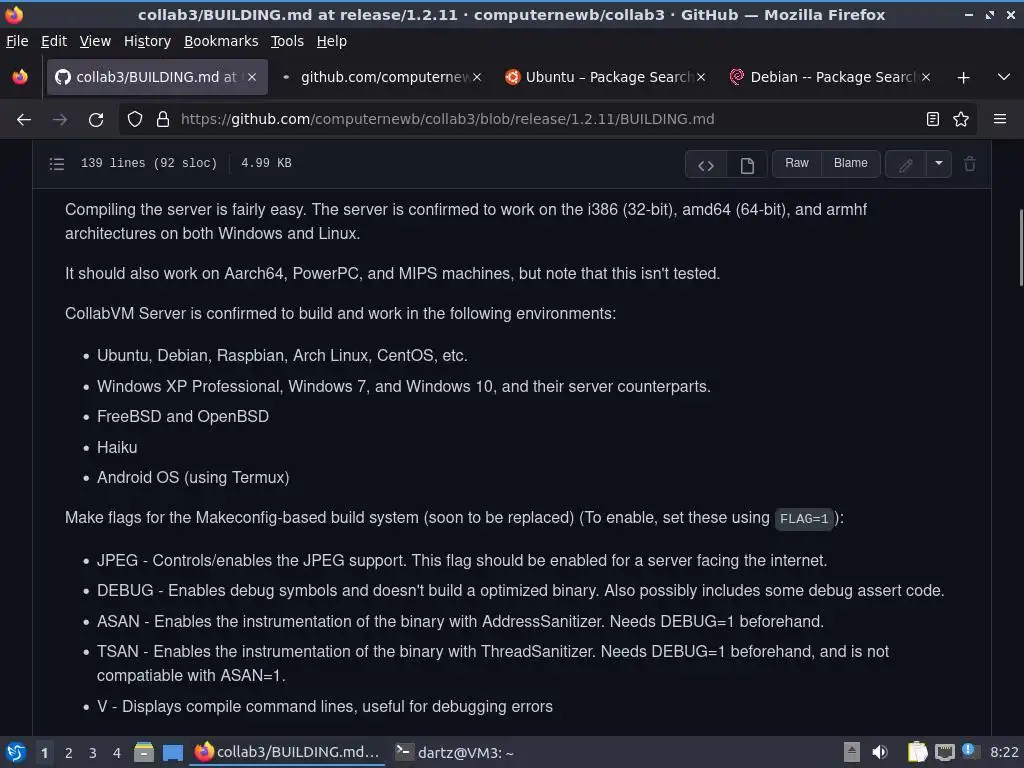Image resolution: width=1024 pixels, height=768 pixels.
Task: Display source code view of file
Action: coord(705,165)
